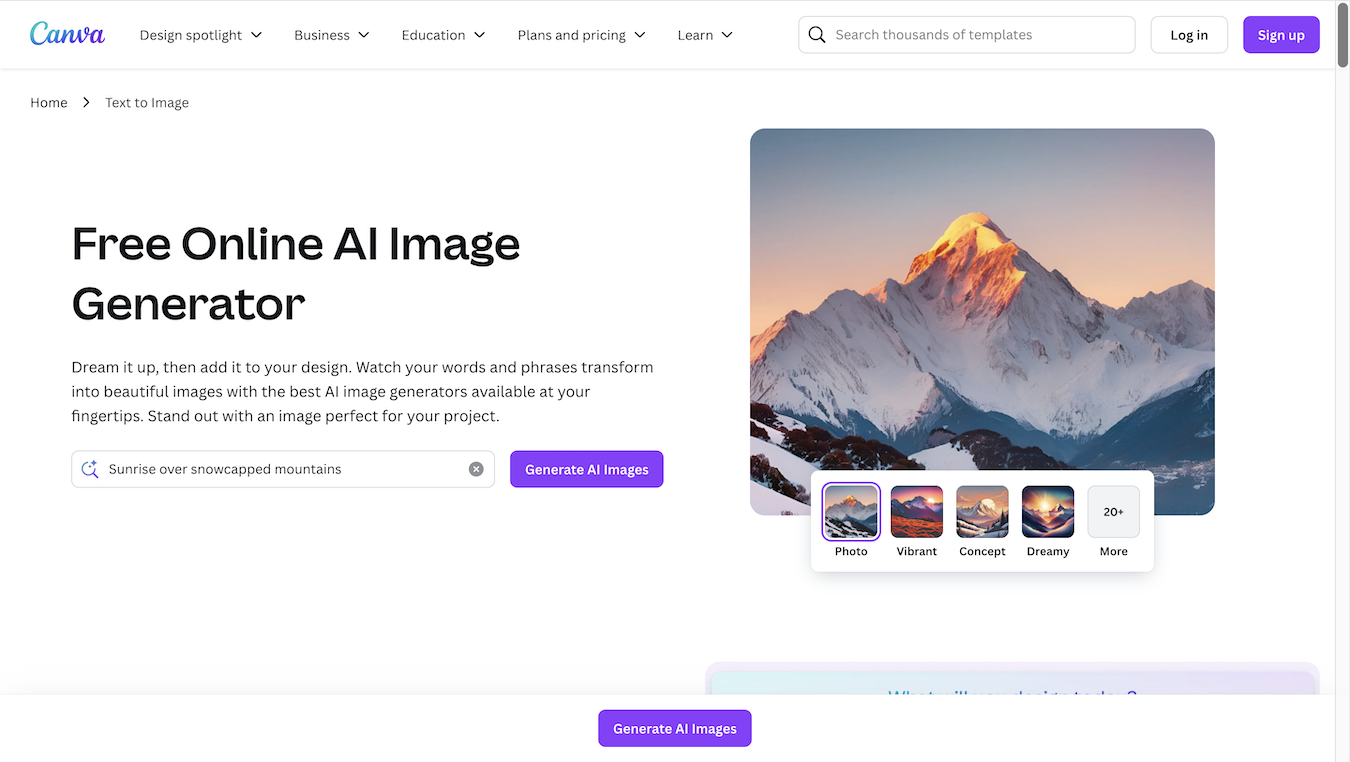Expand the Education menu
Viewport: 1350px width, 762px height.
pyautogui.click(x=443, y=35)
